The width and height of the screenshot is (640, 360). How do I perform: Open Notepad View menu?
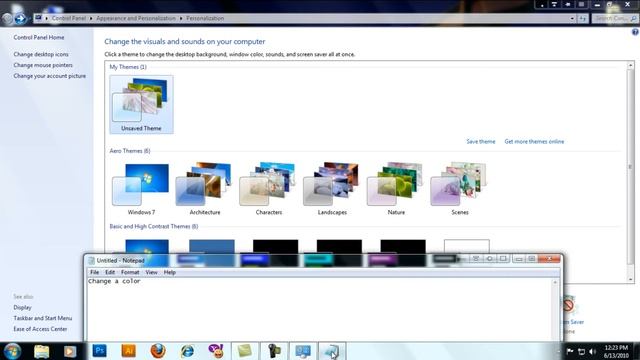tap(151, 272)
